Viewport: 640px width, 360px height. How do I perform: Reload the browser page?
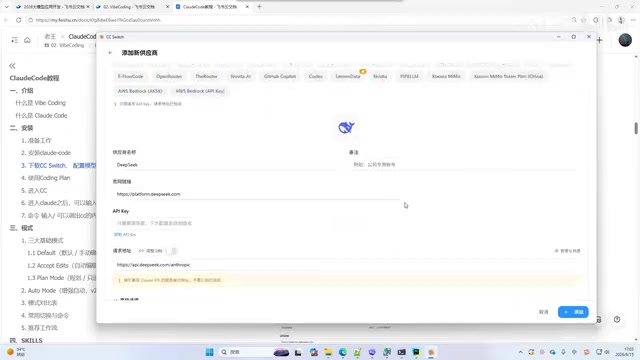[18, 20]
